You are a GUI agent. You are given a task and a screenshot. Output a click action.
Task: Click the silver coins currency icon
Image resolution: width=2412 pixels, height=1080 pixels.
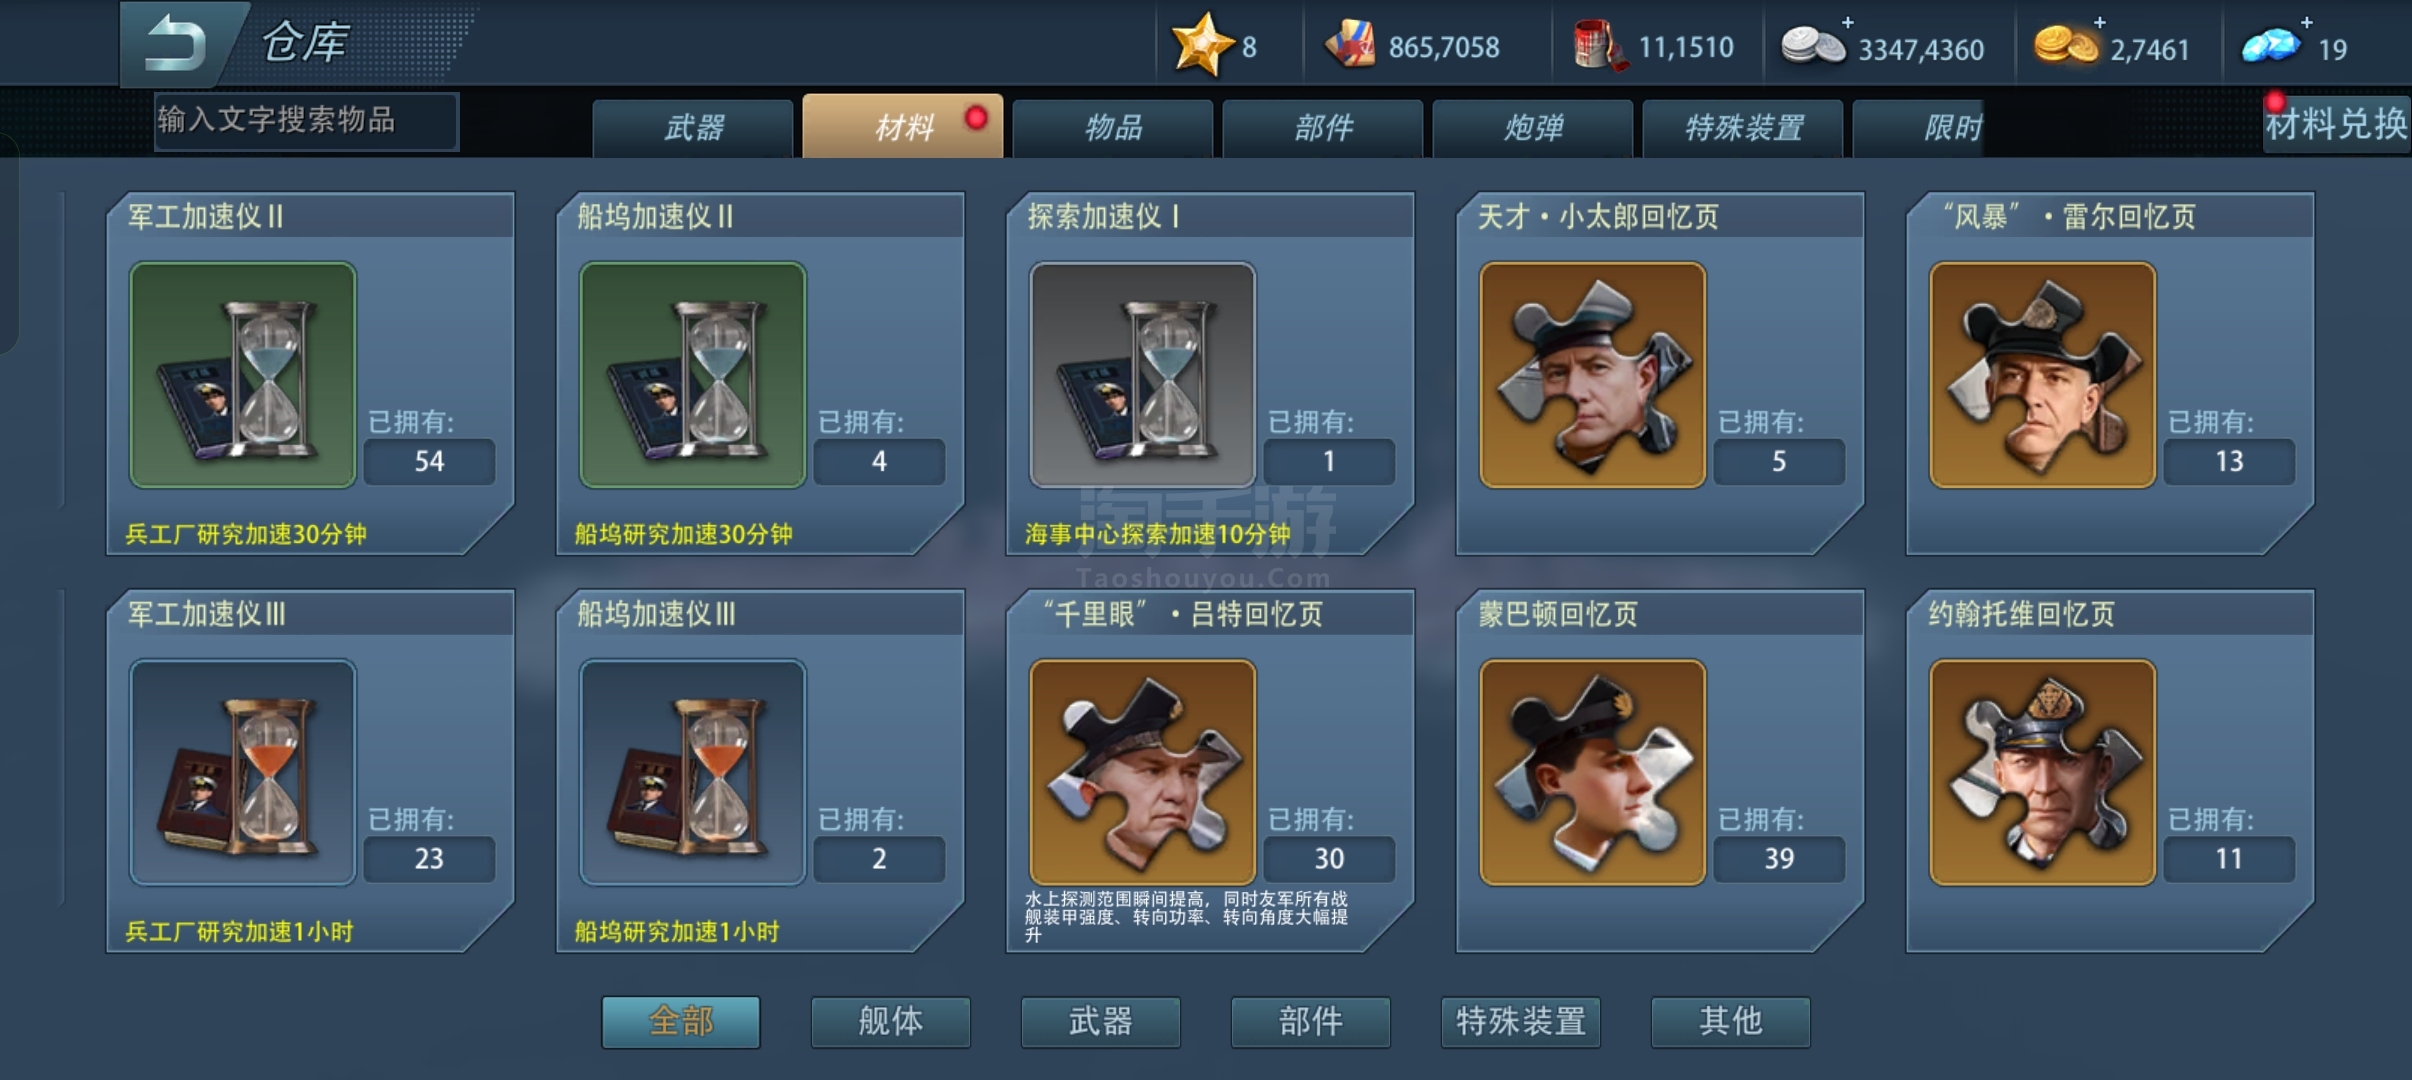click(x=1814, y=45)
